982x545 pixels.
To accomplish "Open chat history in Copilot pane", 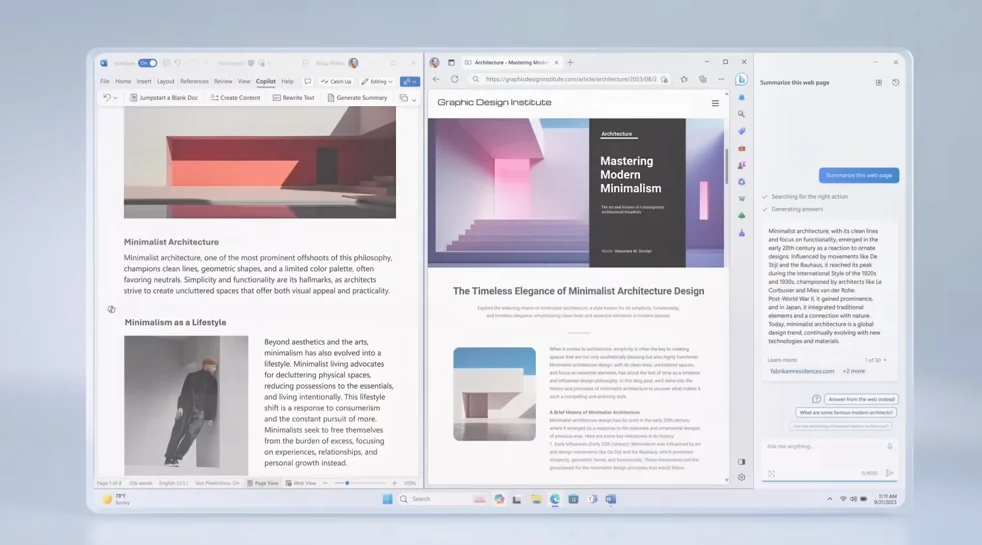I will [x=896, y=83].
